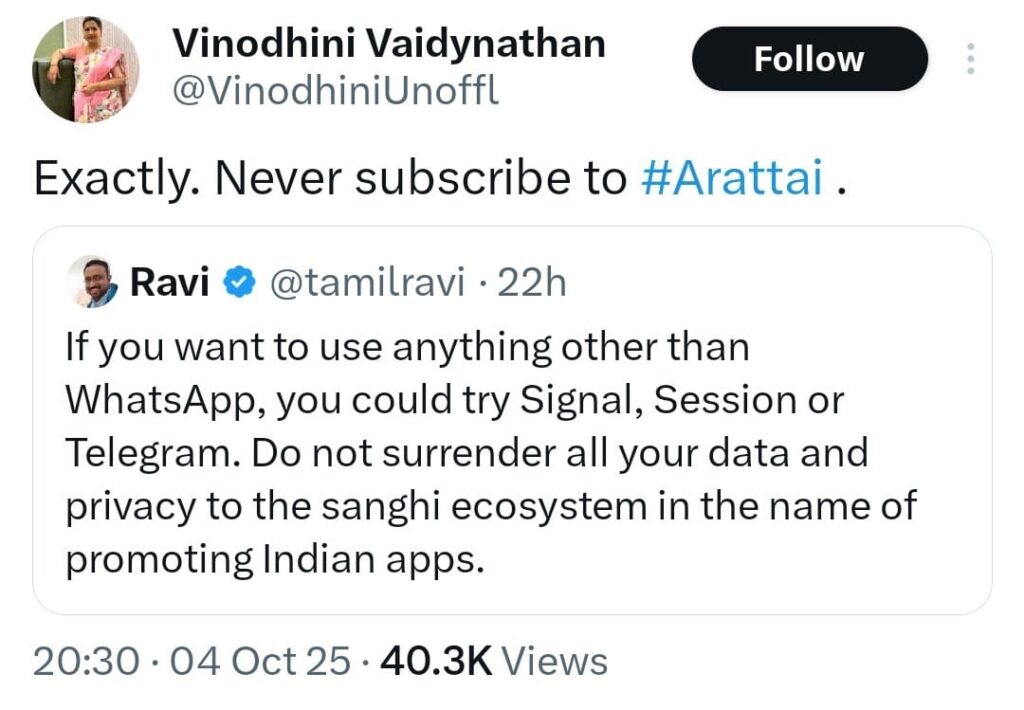Open the 40.3K view count
Viewport: 1024px width, 710px height.
pyautogui.click(x=436, y=661)
